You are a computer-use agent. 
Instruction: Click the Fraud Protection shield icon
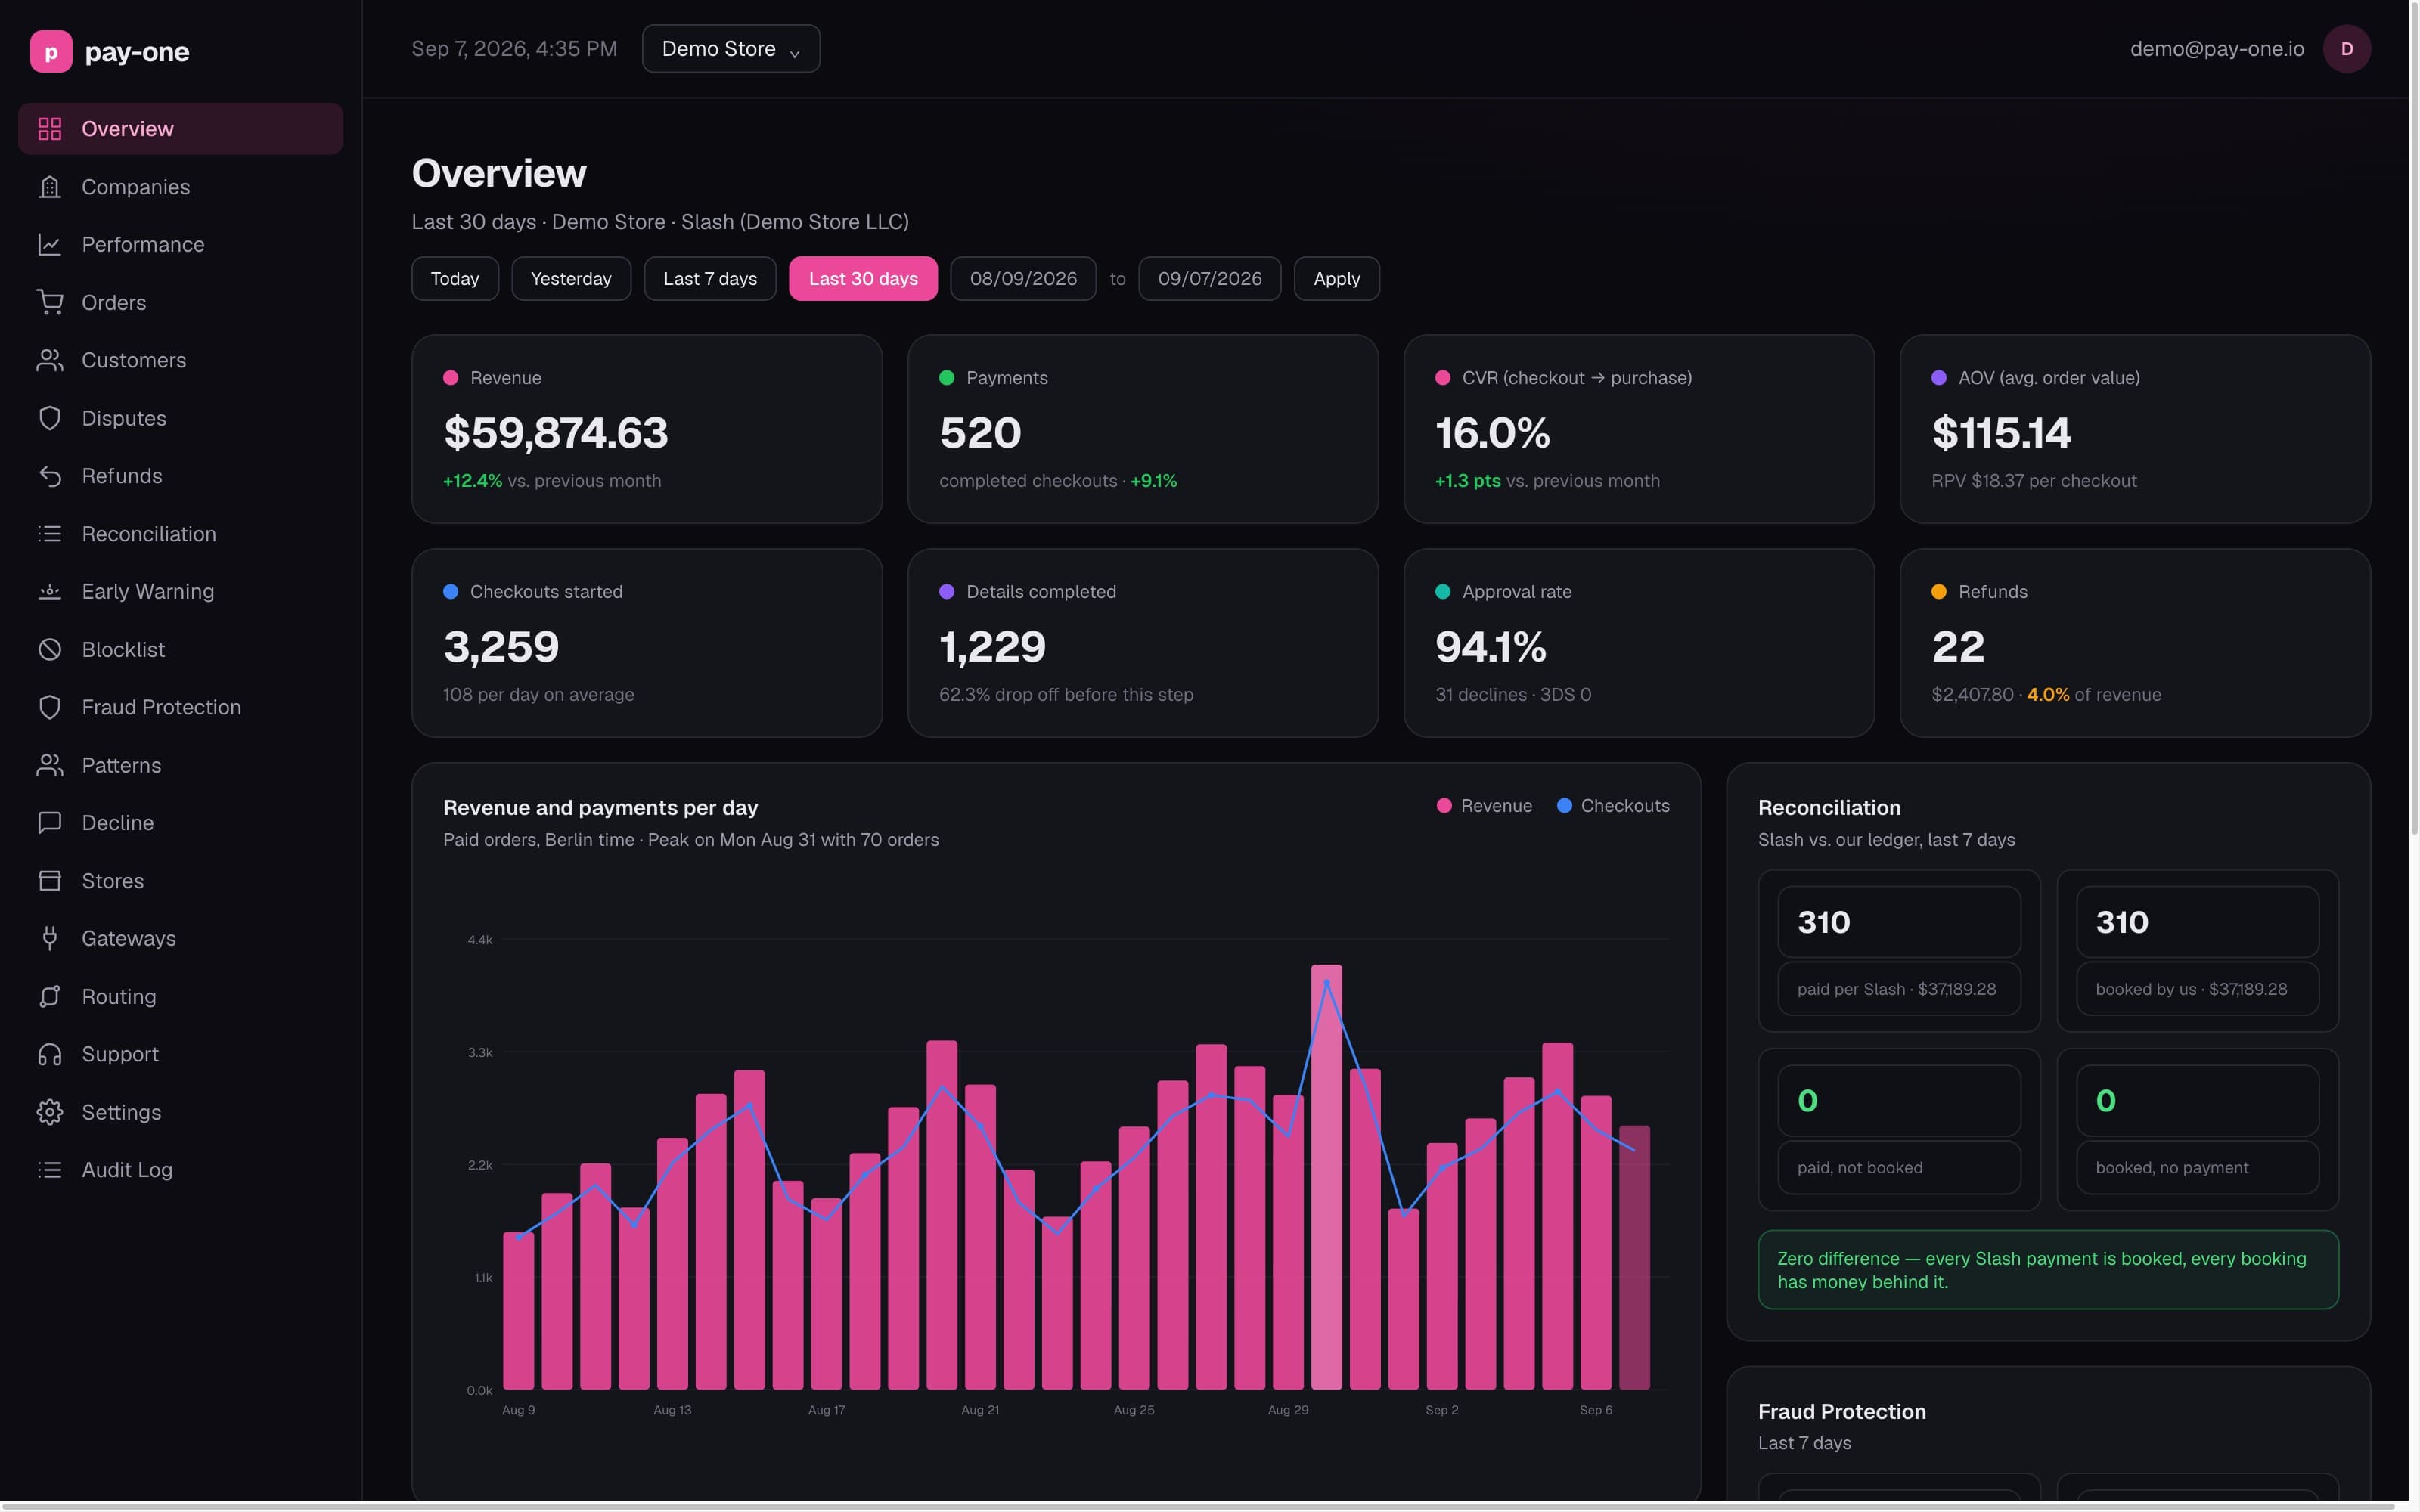(x=50, y=707)
